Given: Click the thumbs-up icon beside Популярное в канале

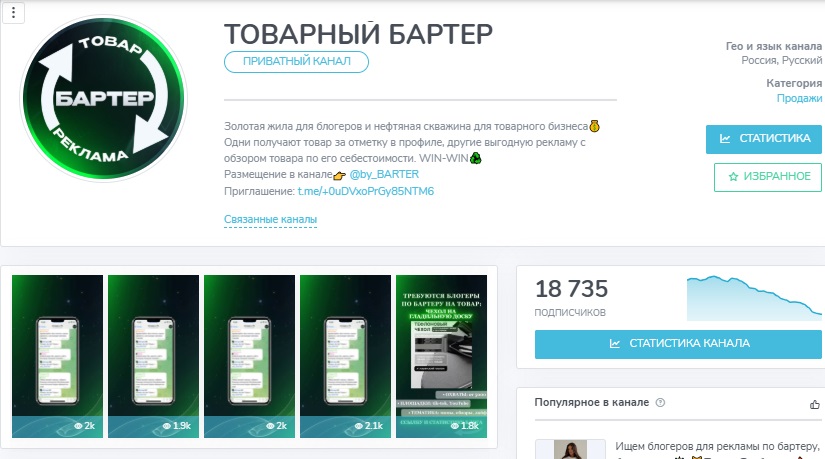Looking at the screenshot, I should click(814, 404).
